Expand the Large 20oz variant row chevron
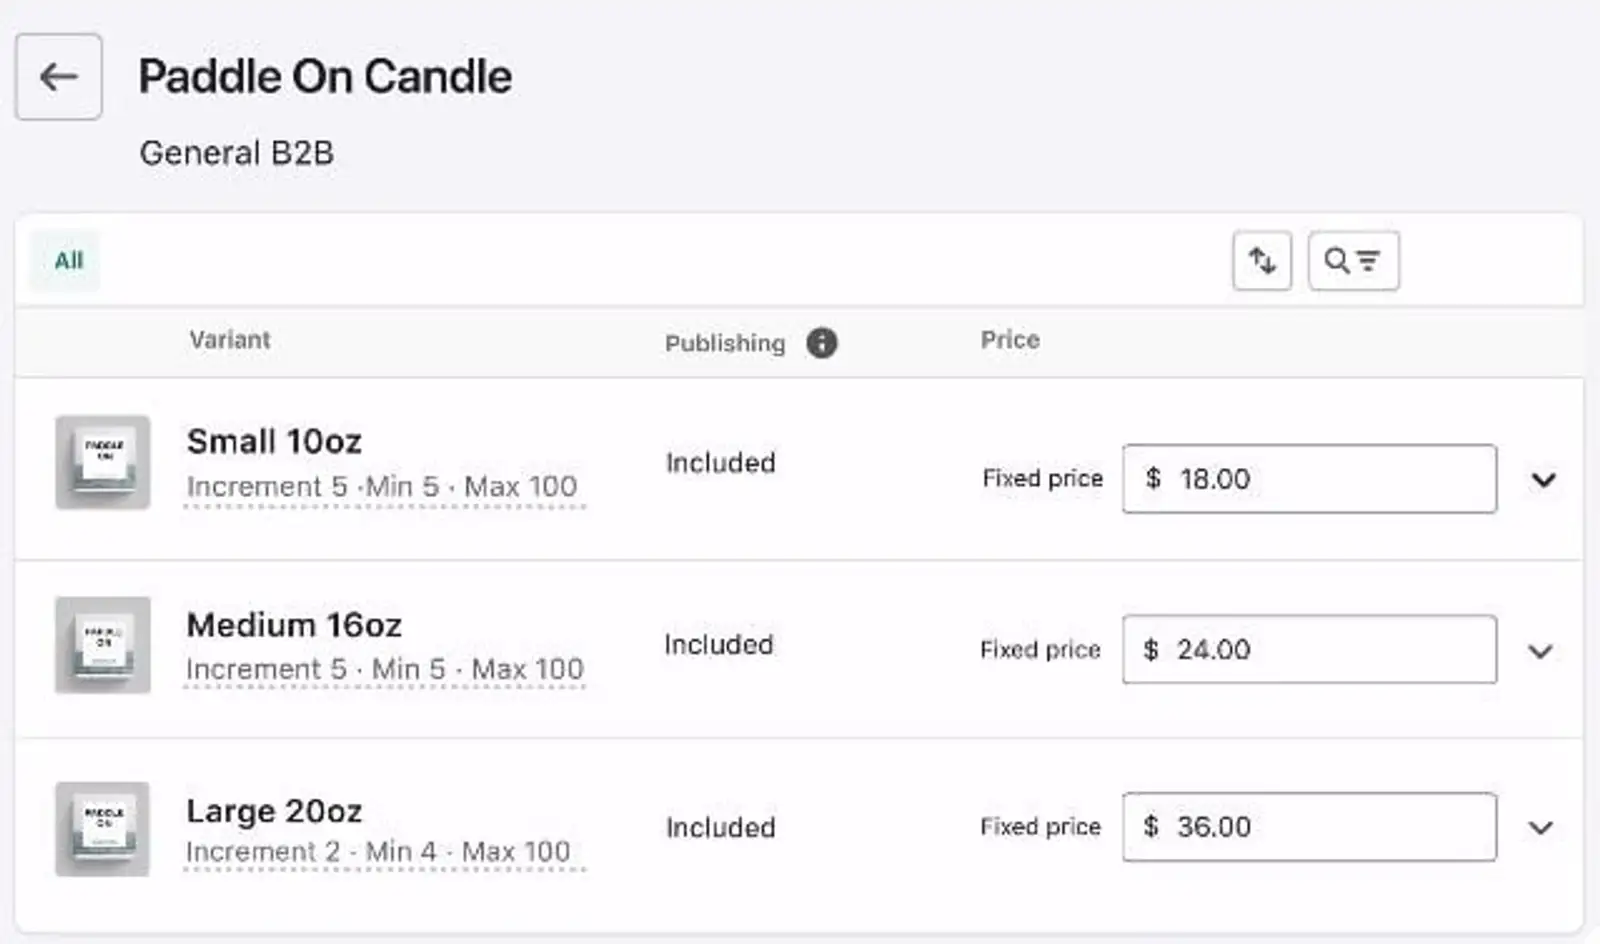 pos(1543,828)
